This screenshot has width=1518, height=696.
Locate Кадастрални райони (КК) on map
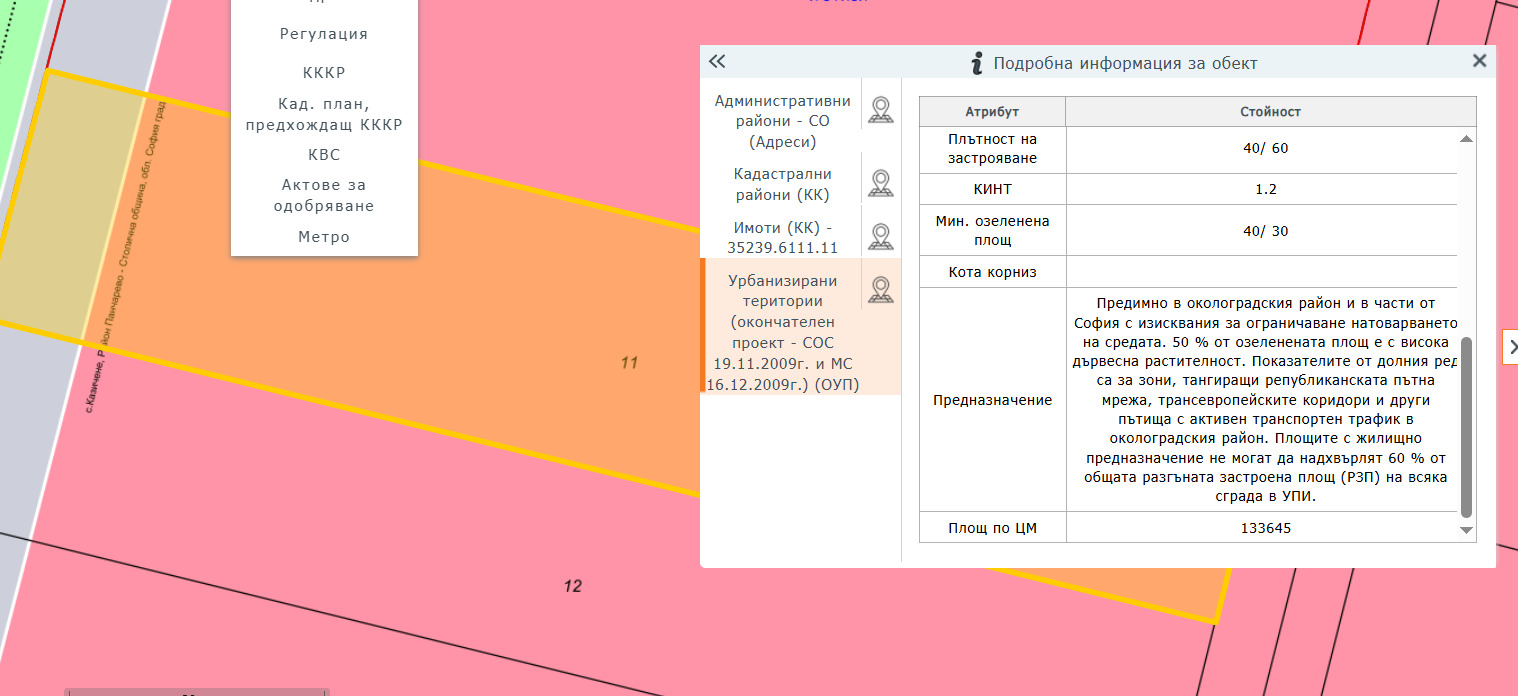click(880, 184)
